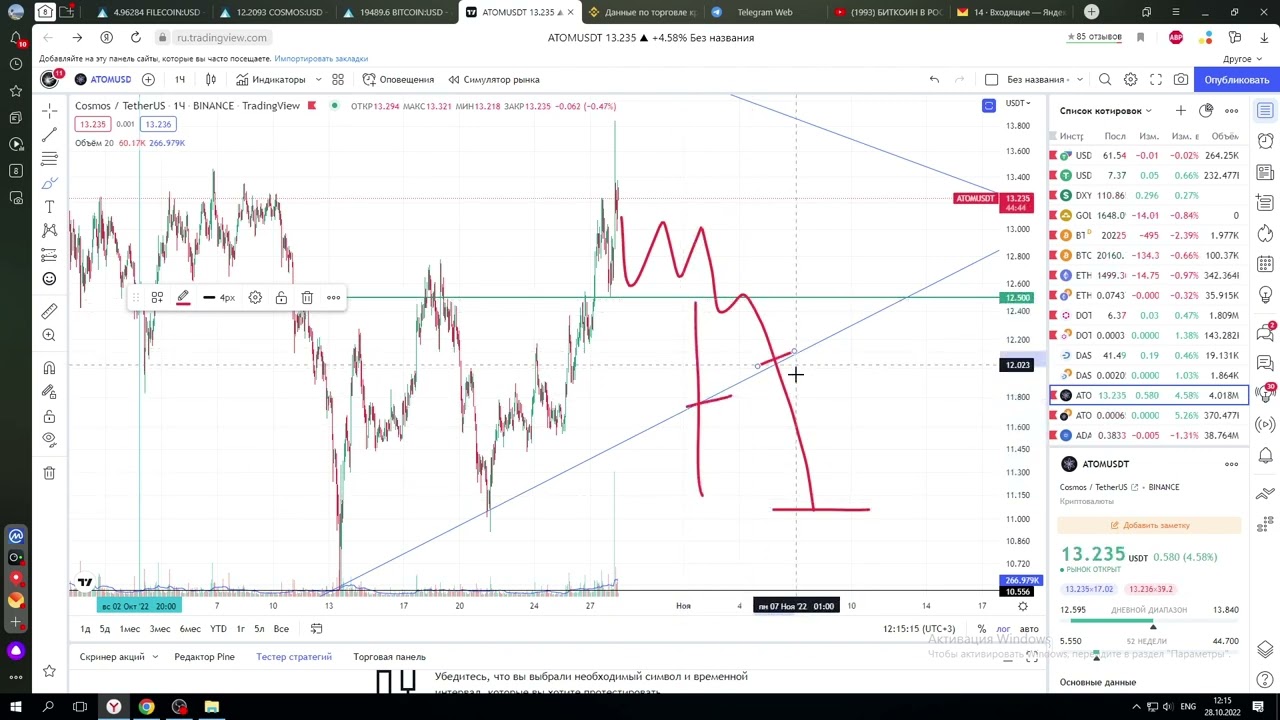Screen dimensions: 1280x720
Task: Hide all drawings with eye icon
Action: (x=49, y=440)
